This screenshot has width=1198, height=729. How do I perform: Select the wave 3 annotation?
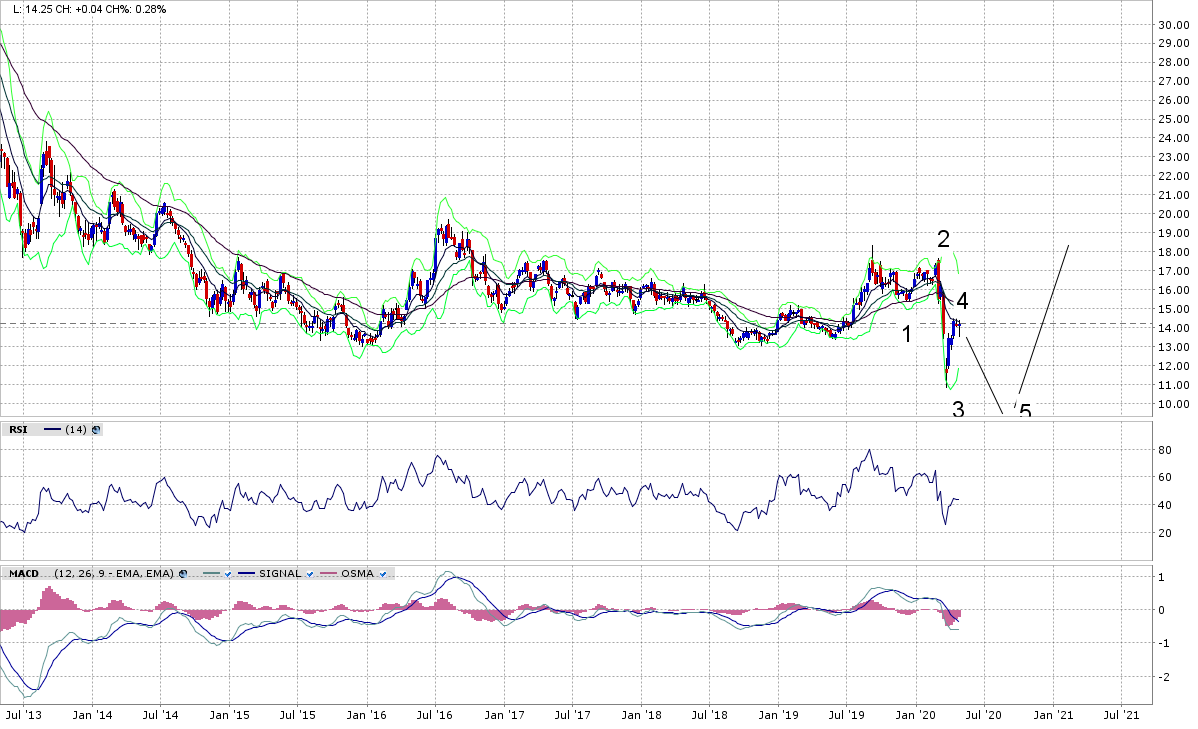(958, 409)
